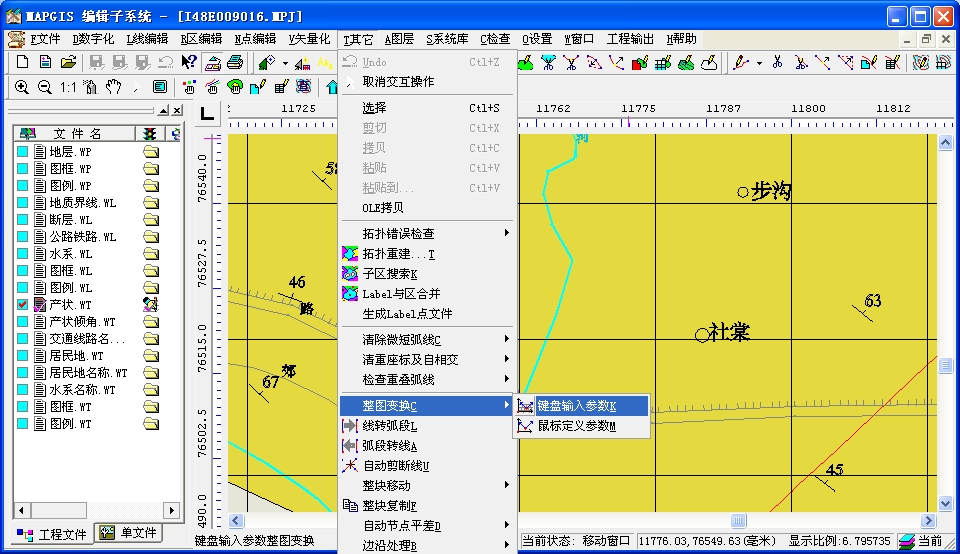
Task: Toggle the state box for 图例.WT
Action: 23,423
